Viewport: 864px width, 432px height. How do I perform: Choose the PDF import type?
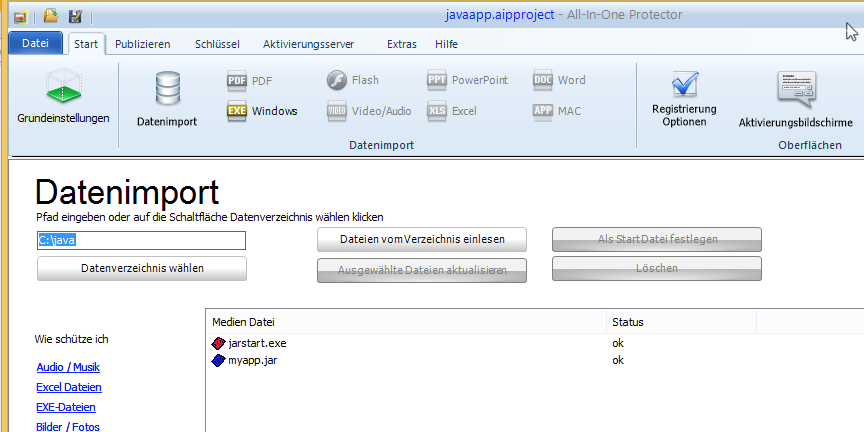click(250, 80)
